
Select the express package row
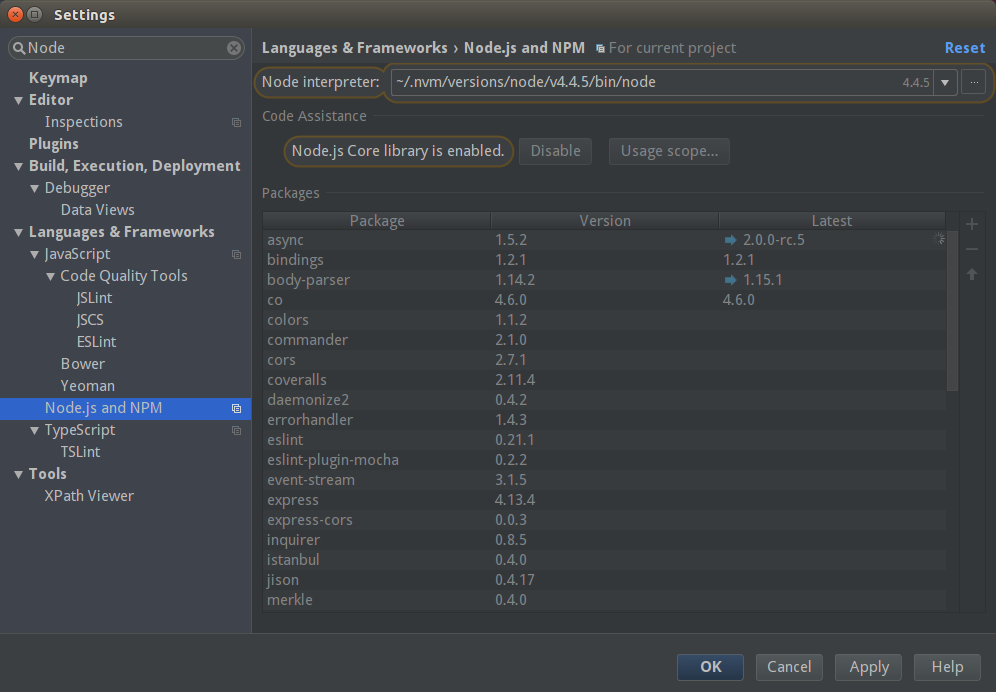pos(605,500)
